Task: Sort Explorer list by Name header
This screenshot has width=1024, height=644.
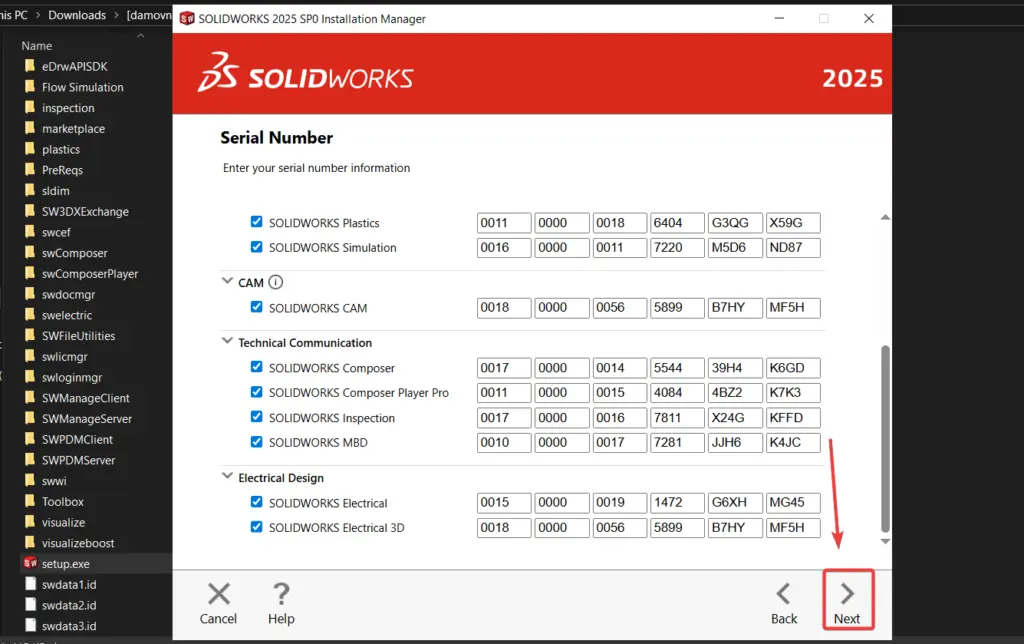Action: tap(37, 46)
